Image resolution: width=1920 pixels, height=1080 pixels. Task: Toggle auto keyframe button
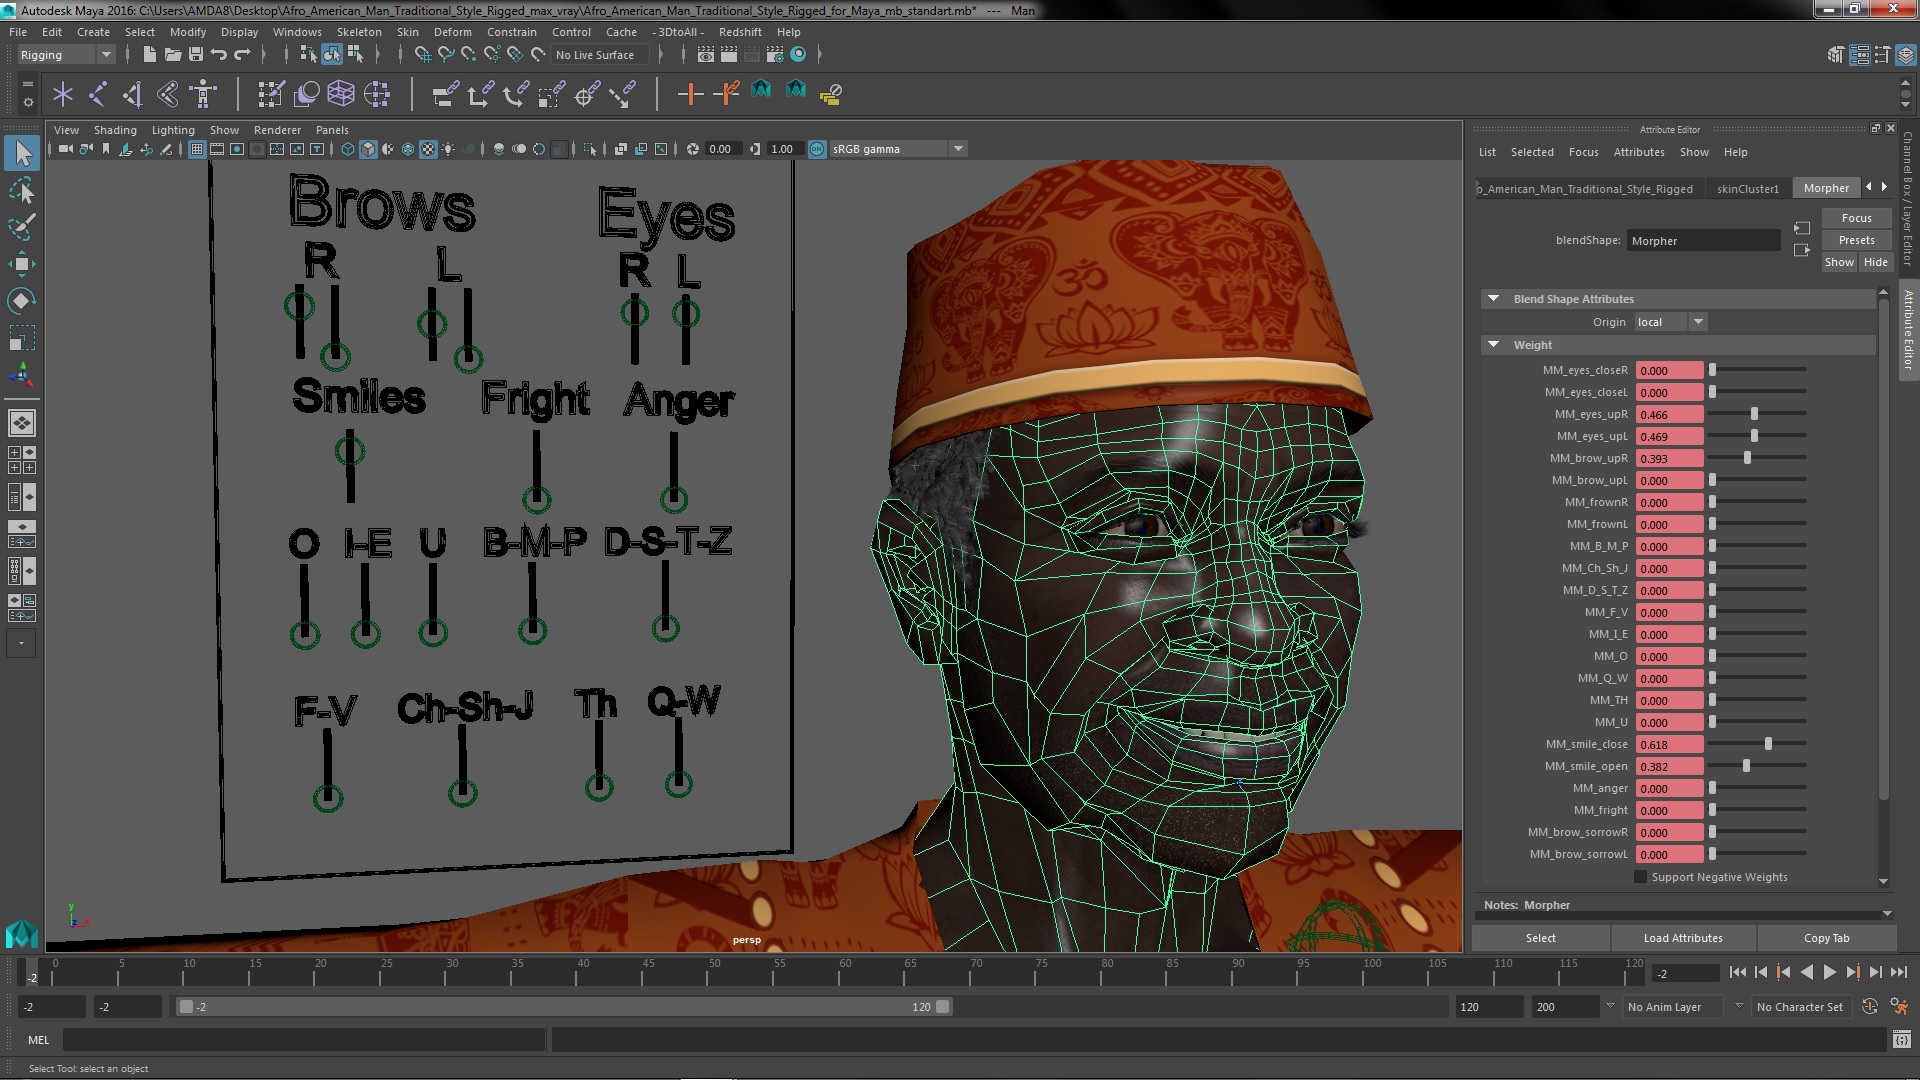pyautogui.click(x=1870, y=1007)
